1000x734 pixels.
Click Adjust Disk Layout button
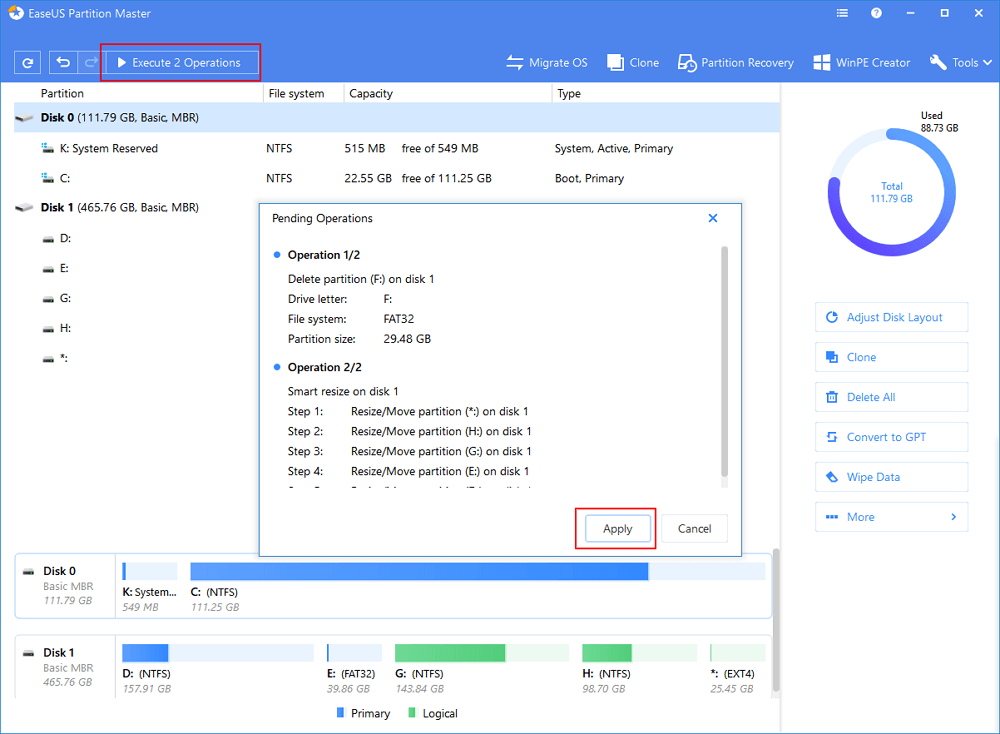pos(891,318)
